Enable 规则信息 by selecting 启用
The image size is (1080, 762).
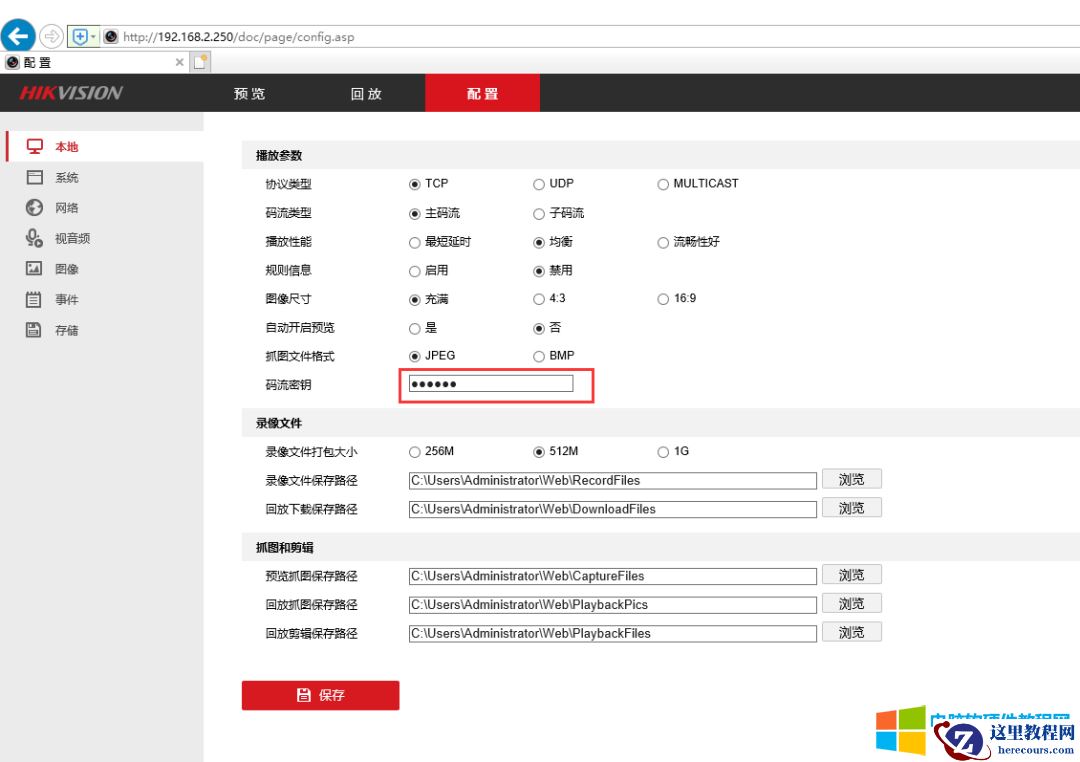point(414,270)
